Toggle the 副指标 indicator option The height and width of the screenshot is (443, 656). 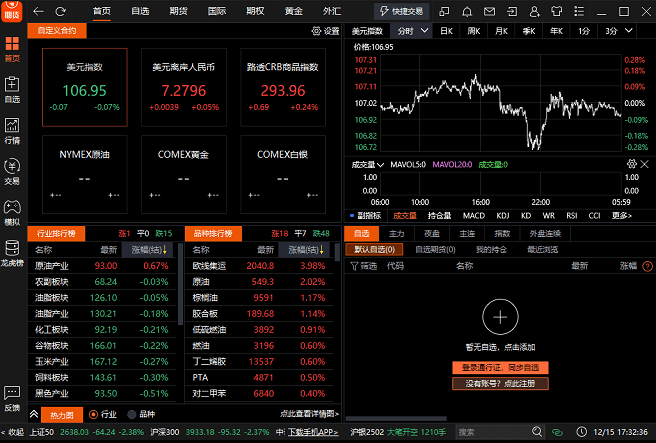365,215
